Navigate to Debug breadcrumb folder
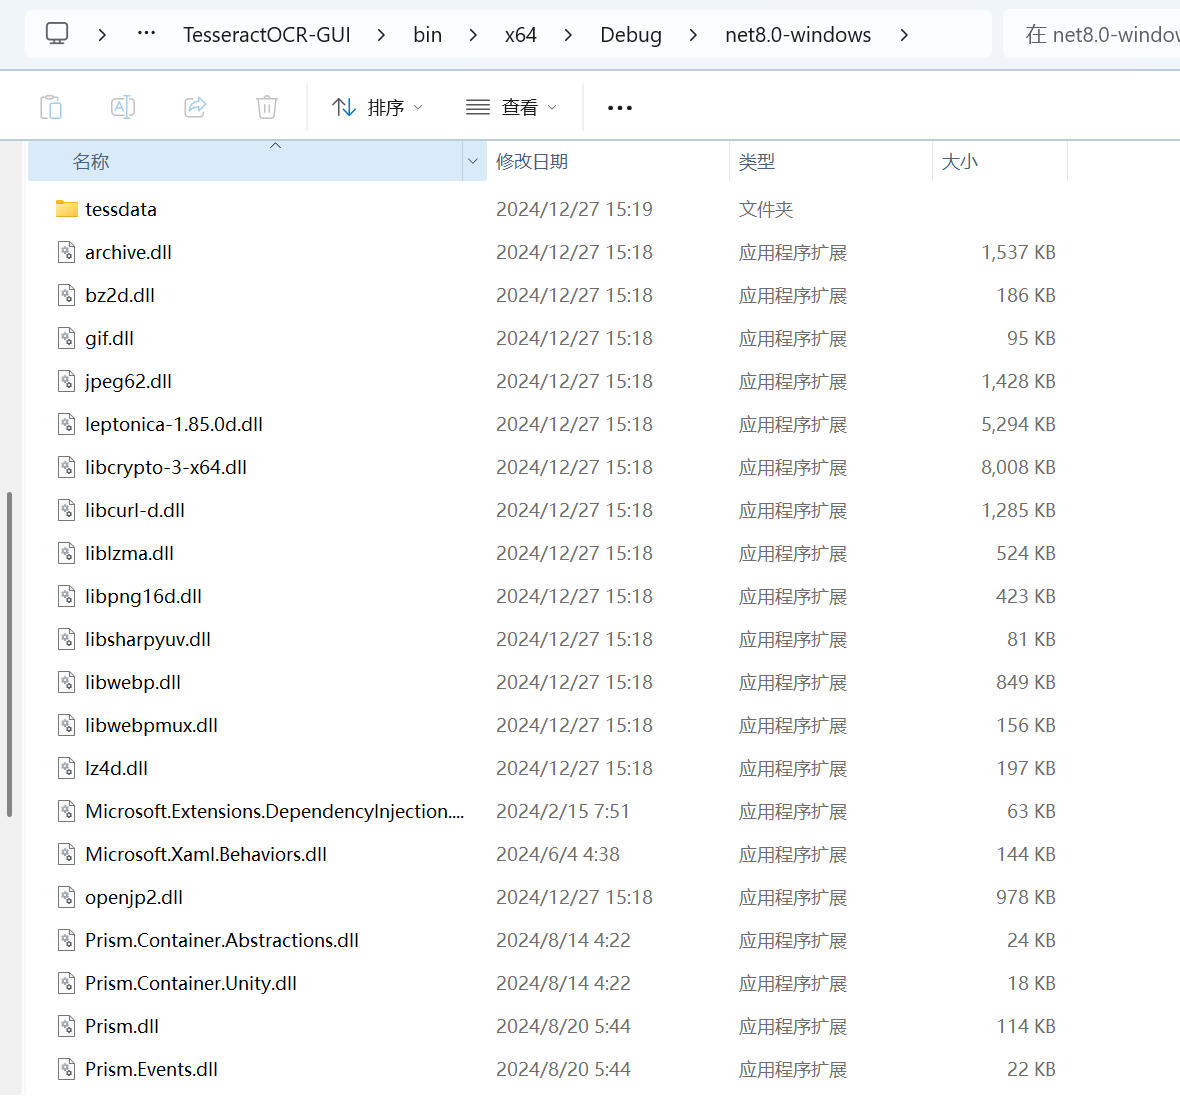1180x1108 pixels. point(631,35)
